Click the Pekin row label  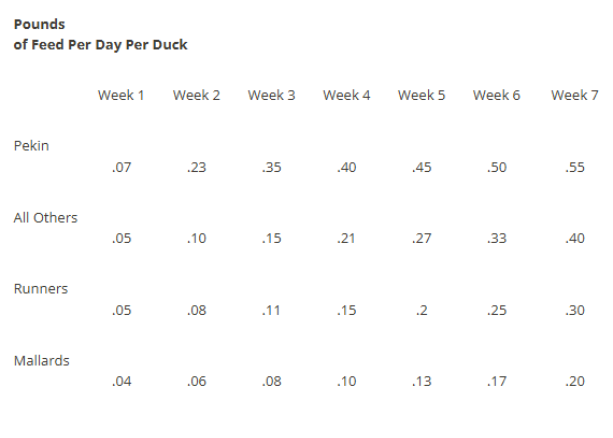(31, 145)
